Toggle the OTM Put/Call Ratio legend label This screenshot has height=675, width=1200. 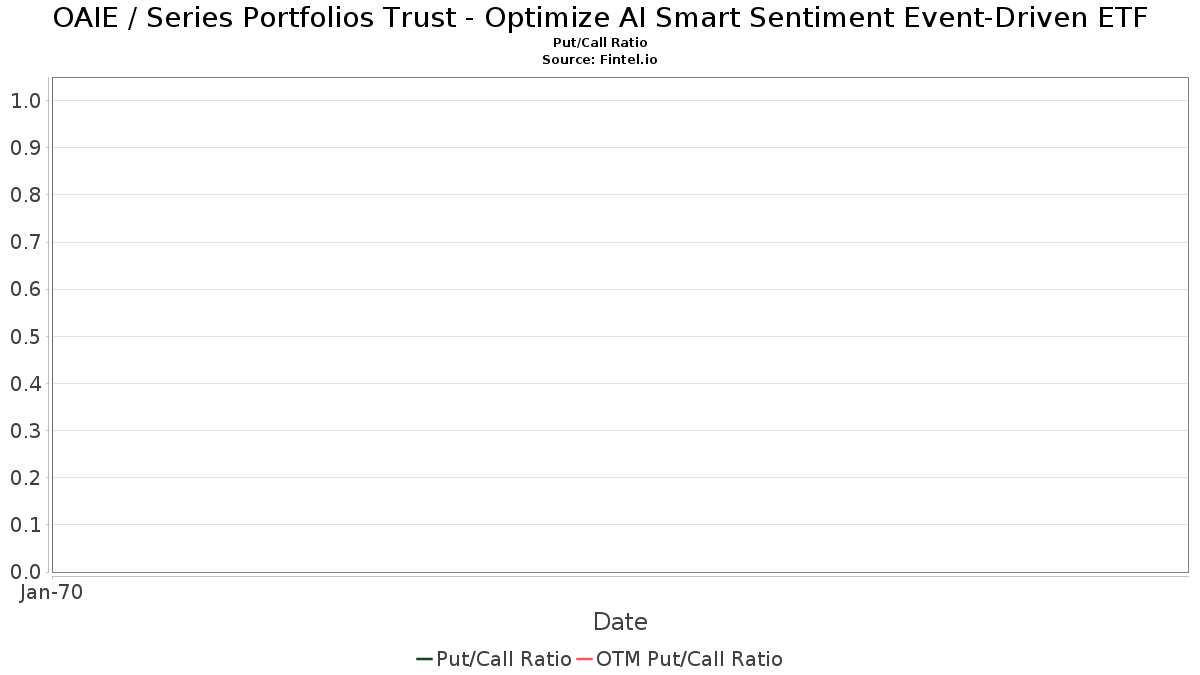[x=689, y=659]
